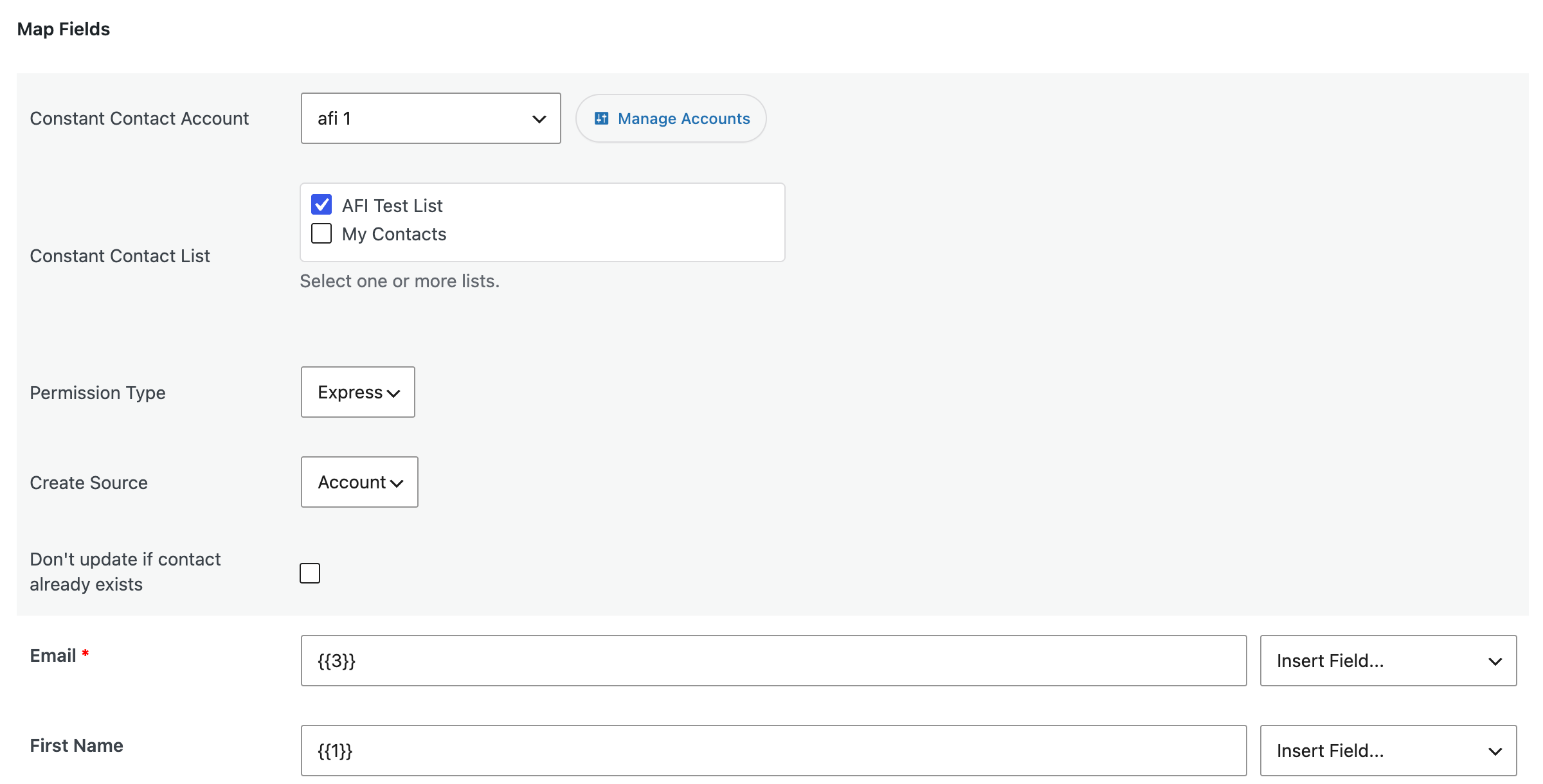Click the Constant Contact List label

(120, 256)
